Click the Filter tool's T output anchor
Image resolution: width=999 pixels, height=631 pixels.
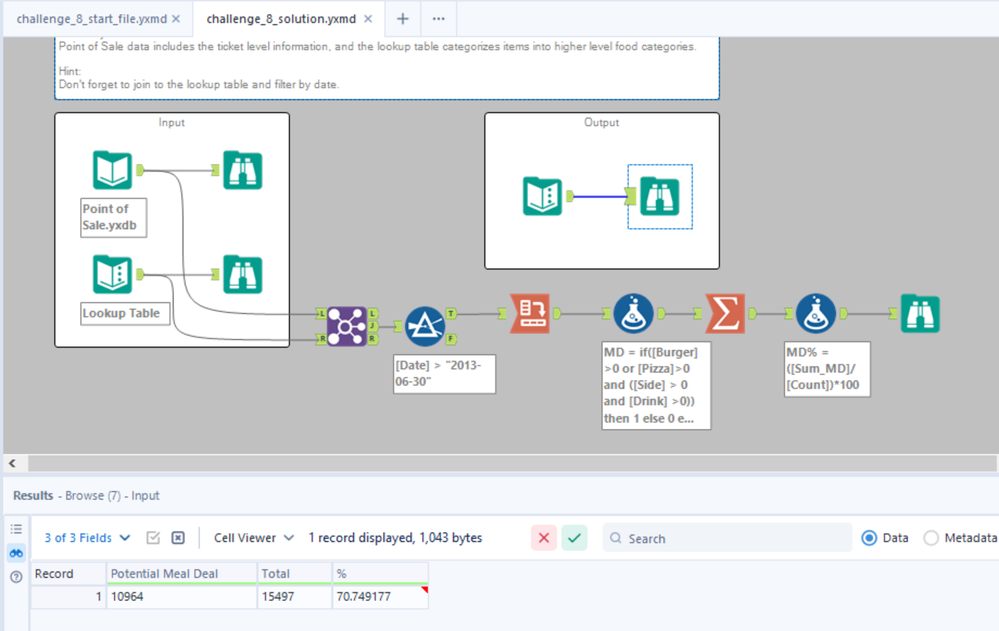pyautogui.click(x=451, y=313)
